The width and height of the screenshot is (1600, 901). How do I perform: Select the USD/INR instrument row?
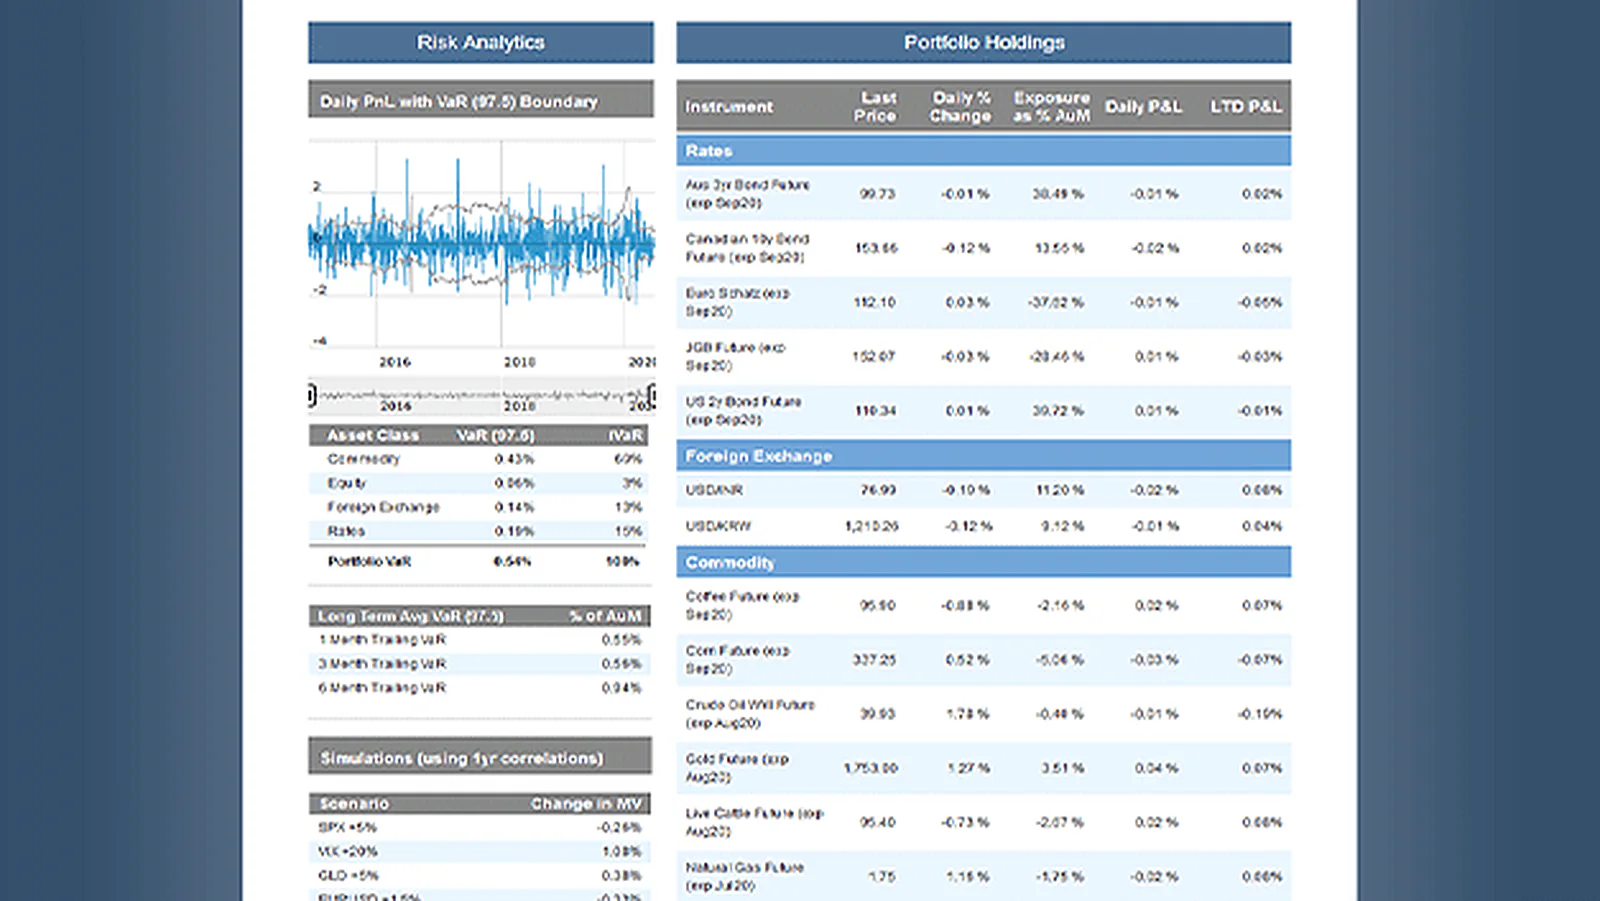[984, 490]
